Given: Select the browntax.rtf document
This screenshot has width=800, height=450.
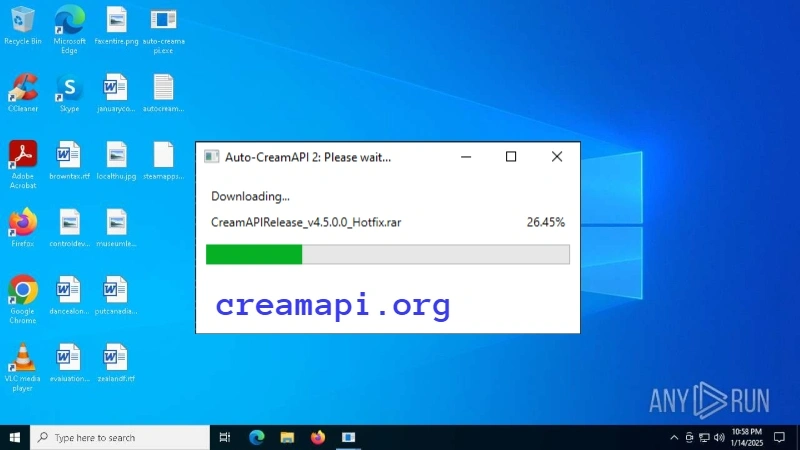Looking at the screenshot, I should (69, 160).
